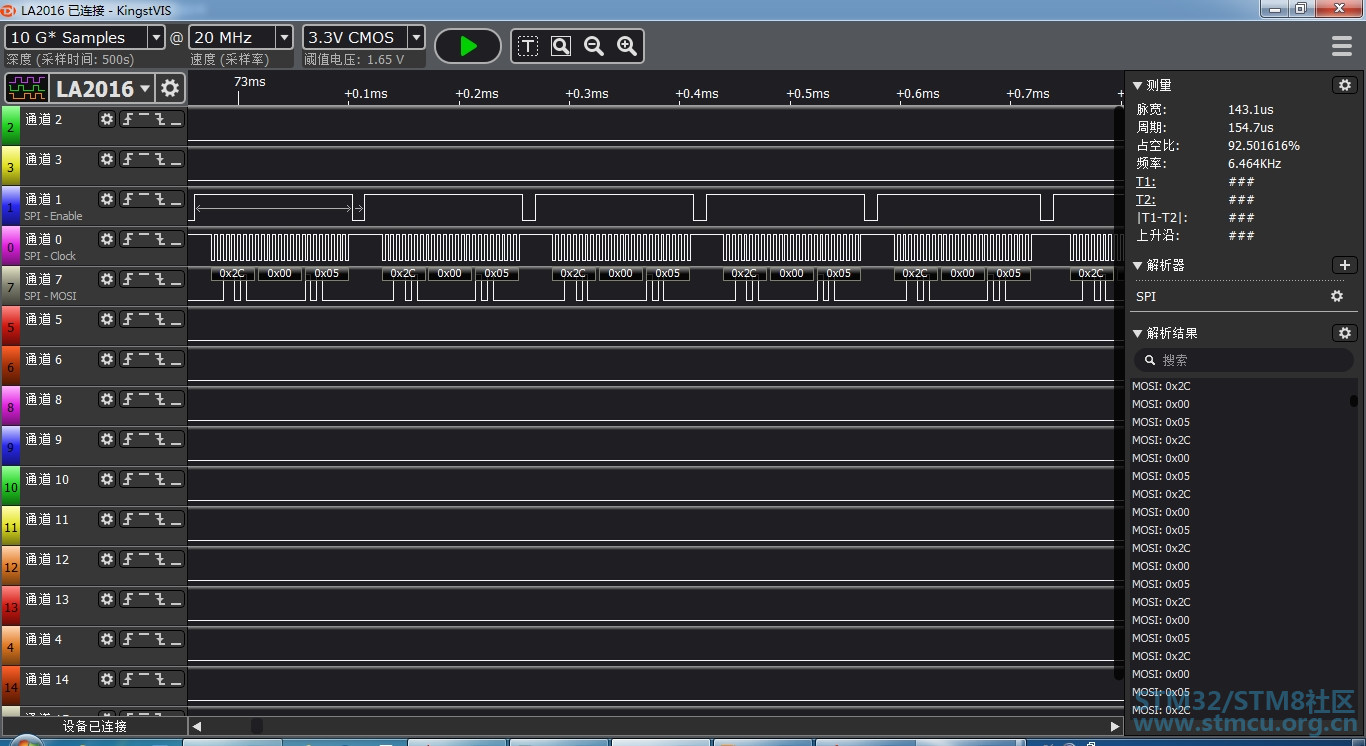
Task: Open settings gear for 通道 7 SPI MOSI
Action: click(x=107, y=279)
